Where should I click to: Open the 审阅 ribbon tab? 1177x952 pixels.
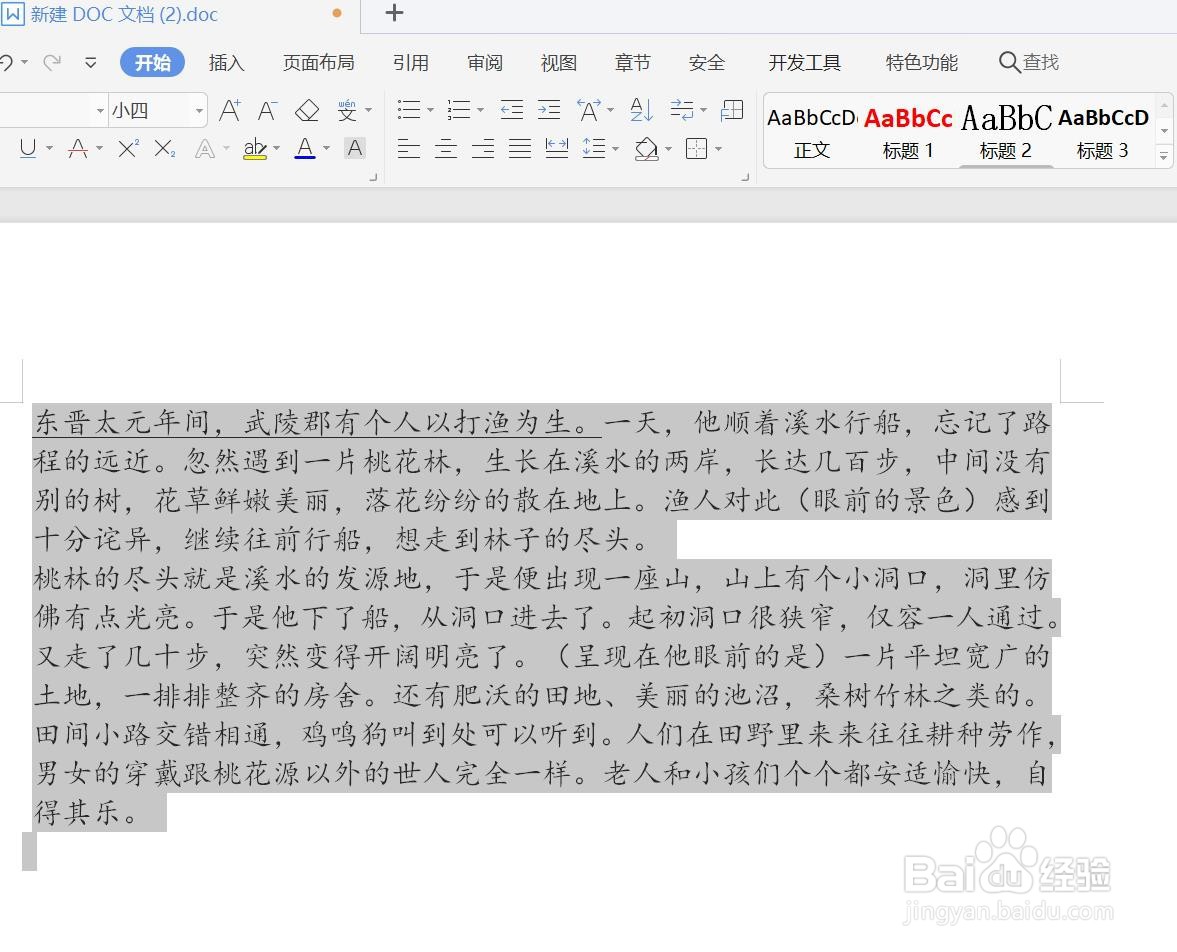484,62
